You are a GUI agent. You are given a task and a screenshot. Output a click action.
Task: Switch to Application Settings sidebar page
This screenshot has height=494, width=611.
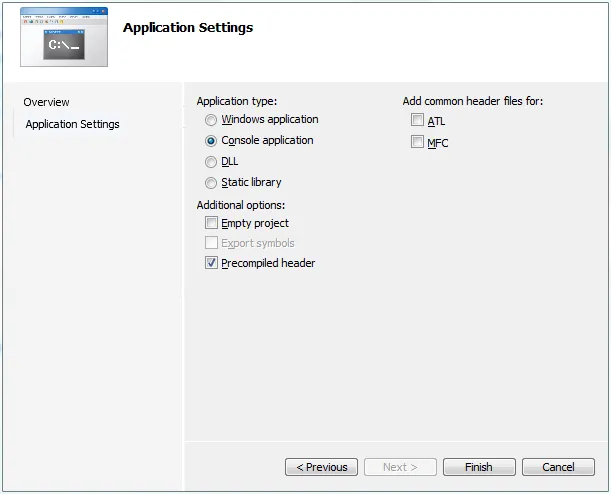tap(72, 124)
